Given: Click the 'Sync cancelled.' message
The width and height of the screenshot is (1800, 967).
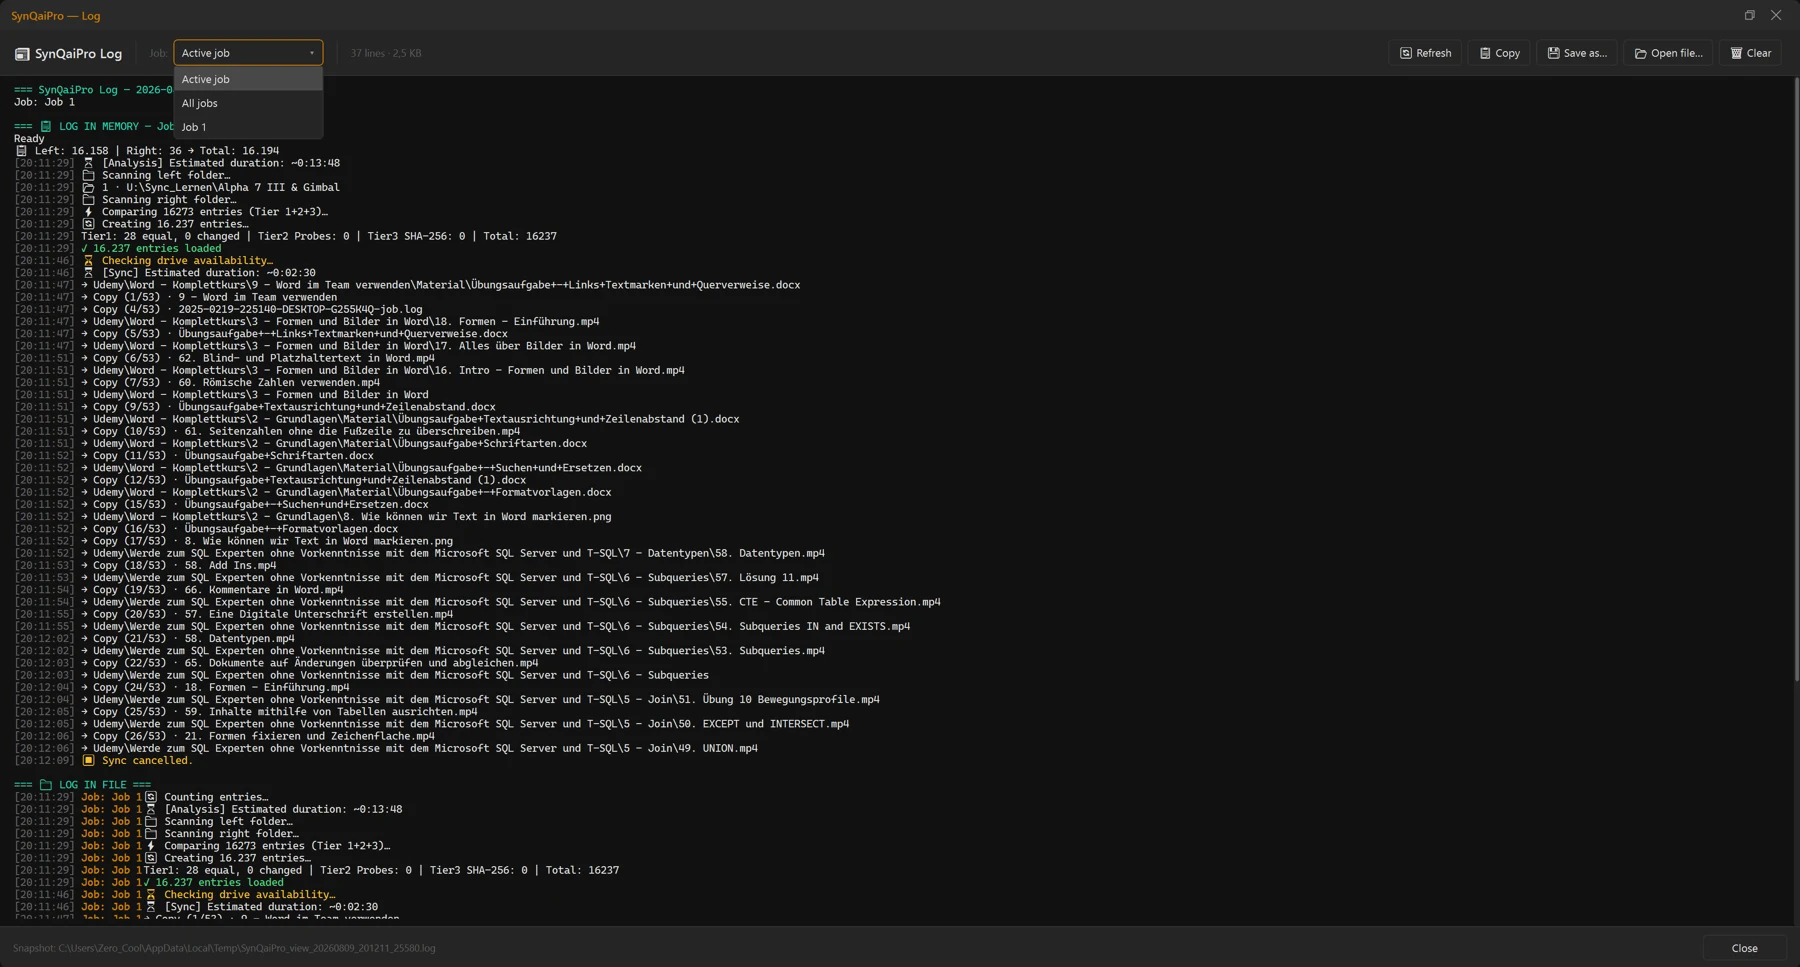Looking at the screenshot, I should pyautogui.click(x=147, y=761).
